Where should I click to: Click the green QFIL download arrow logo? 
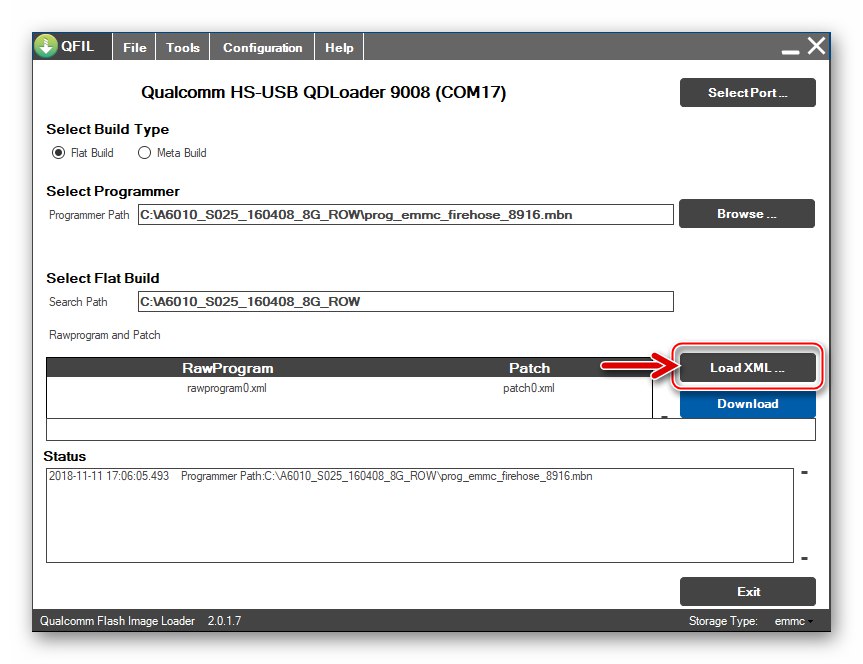point(46,46)
